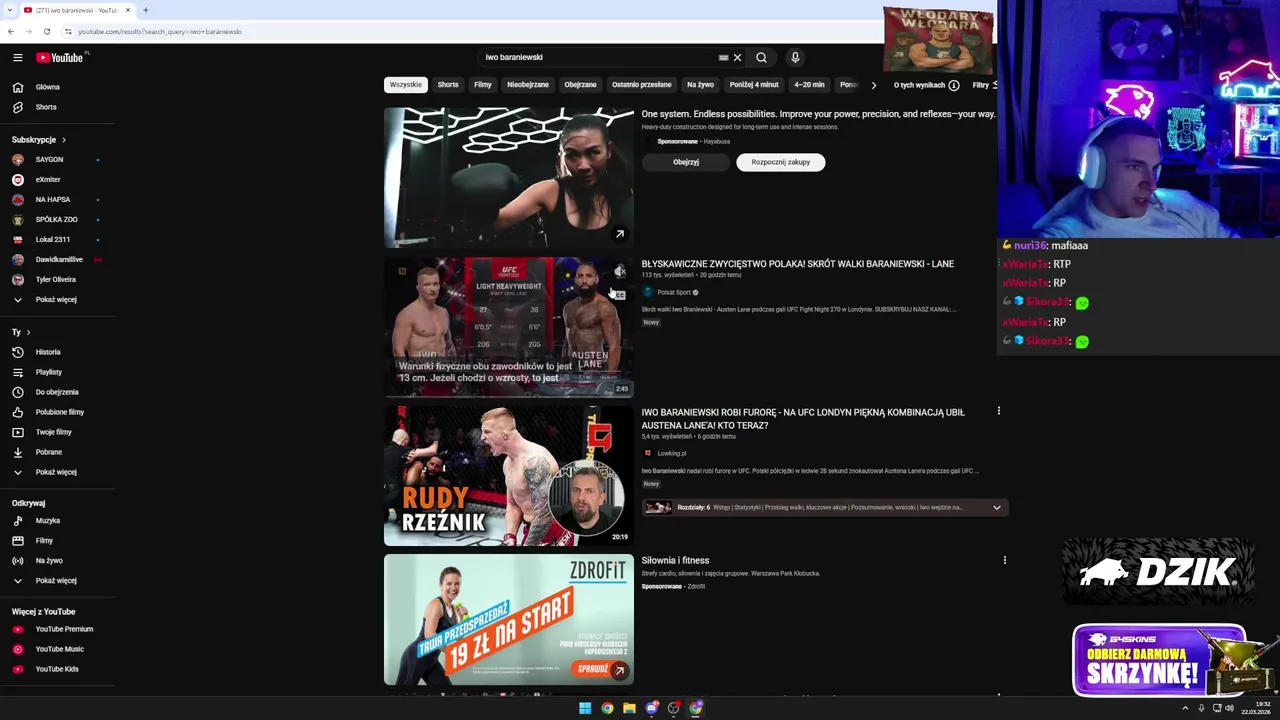1280x720 pixels.
Task: Open the RUDY RZEŹNIK video thumbnail
Action: (509, 475)
